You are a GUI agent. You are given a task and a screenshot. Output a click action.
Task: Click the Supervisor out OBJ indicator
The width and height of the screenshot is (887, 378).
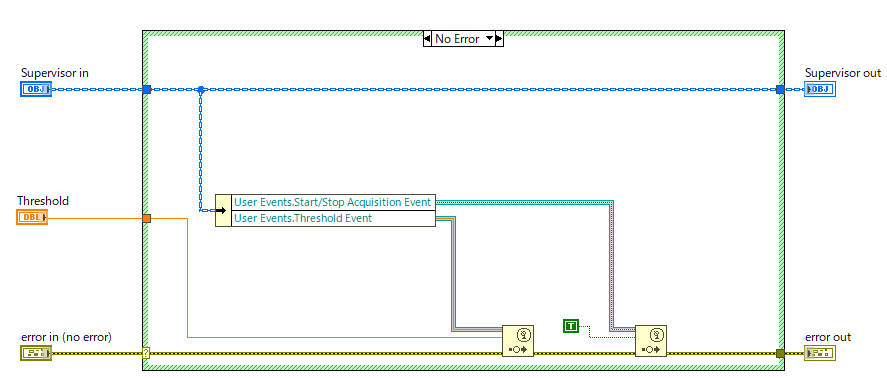tap(819, 89)
